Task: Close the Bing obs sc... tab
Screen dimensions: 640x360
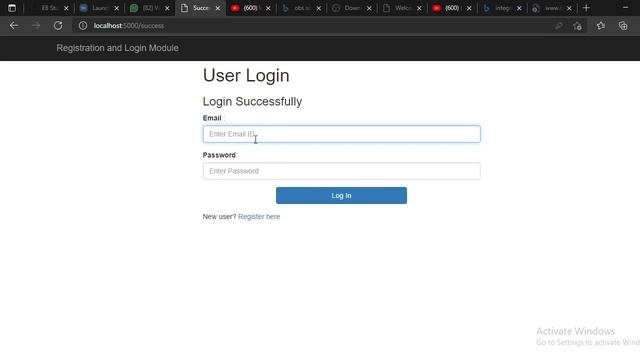Action: pyautogui.click(x=319, y=8)
